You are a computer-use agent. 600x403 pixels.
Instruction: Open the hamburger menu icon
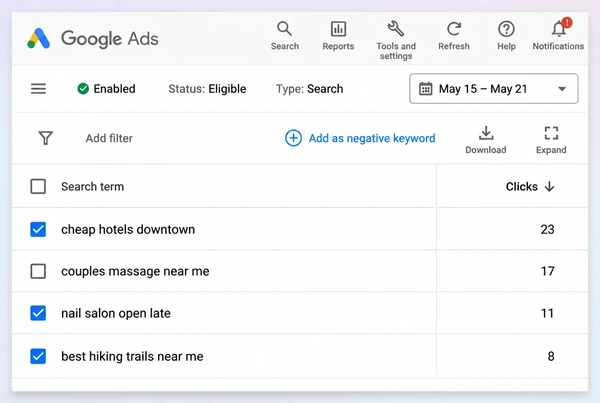click(38, 89)
